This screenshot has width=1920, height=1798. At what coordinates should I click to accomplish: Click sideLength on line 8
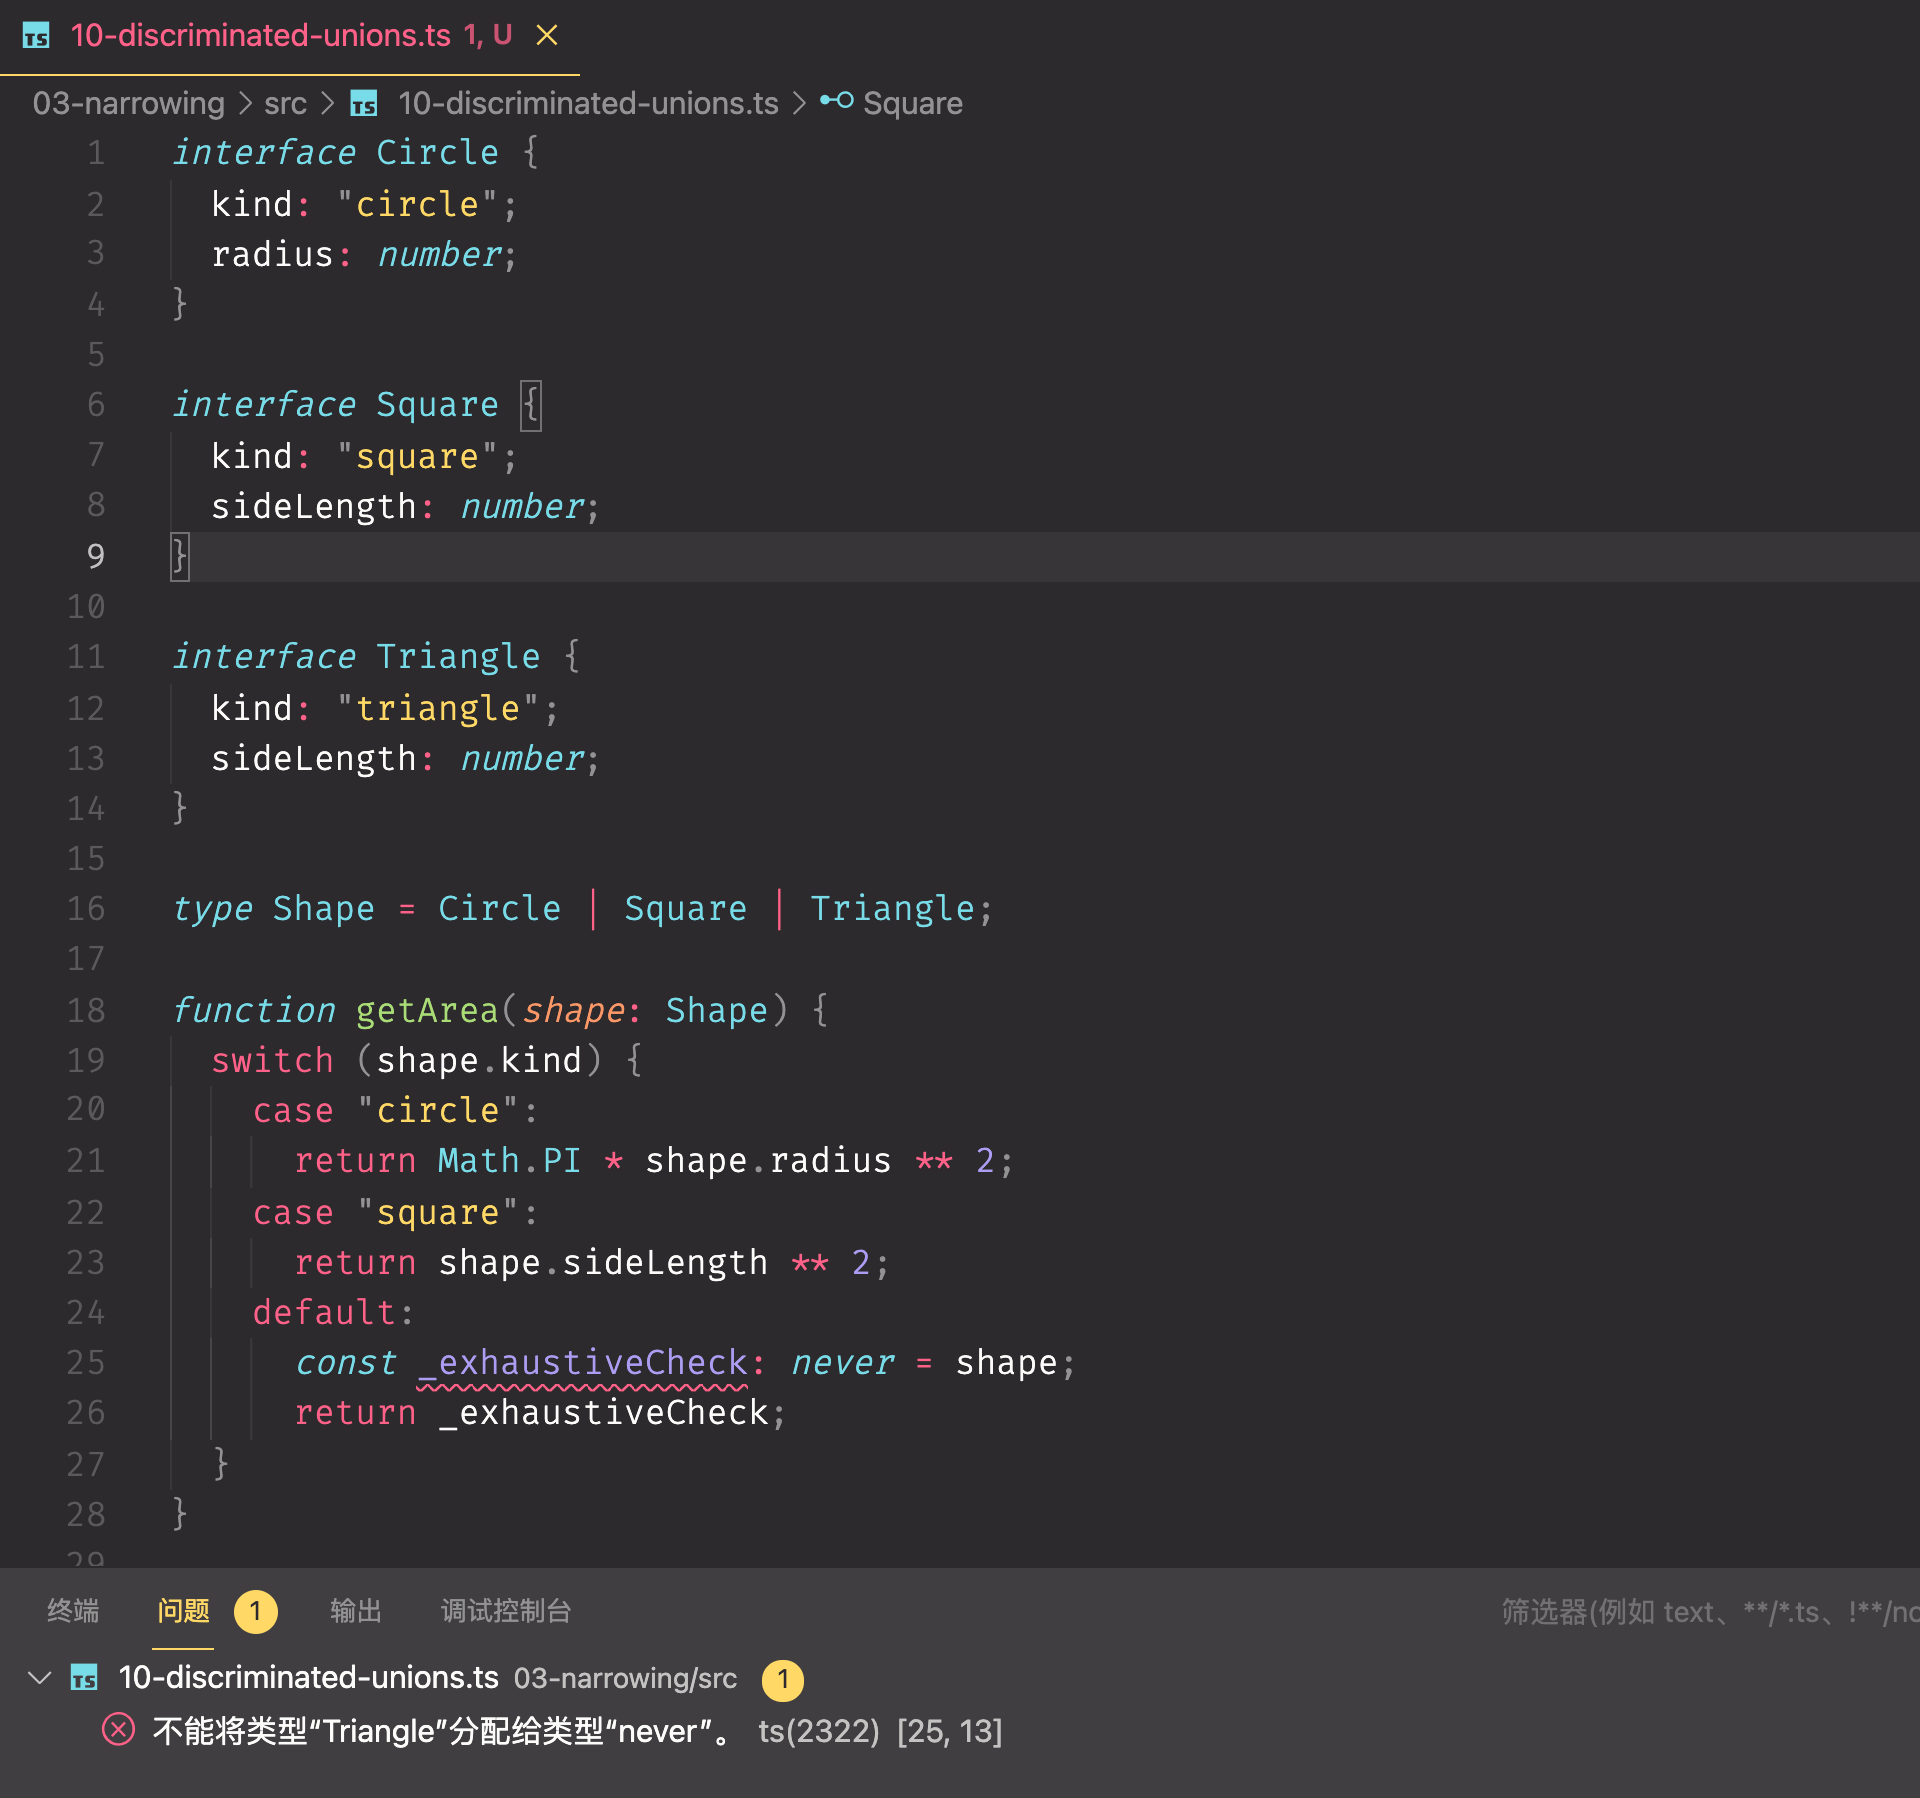click(314, 507)
